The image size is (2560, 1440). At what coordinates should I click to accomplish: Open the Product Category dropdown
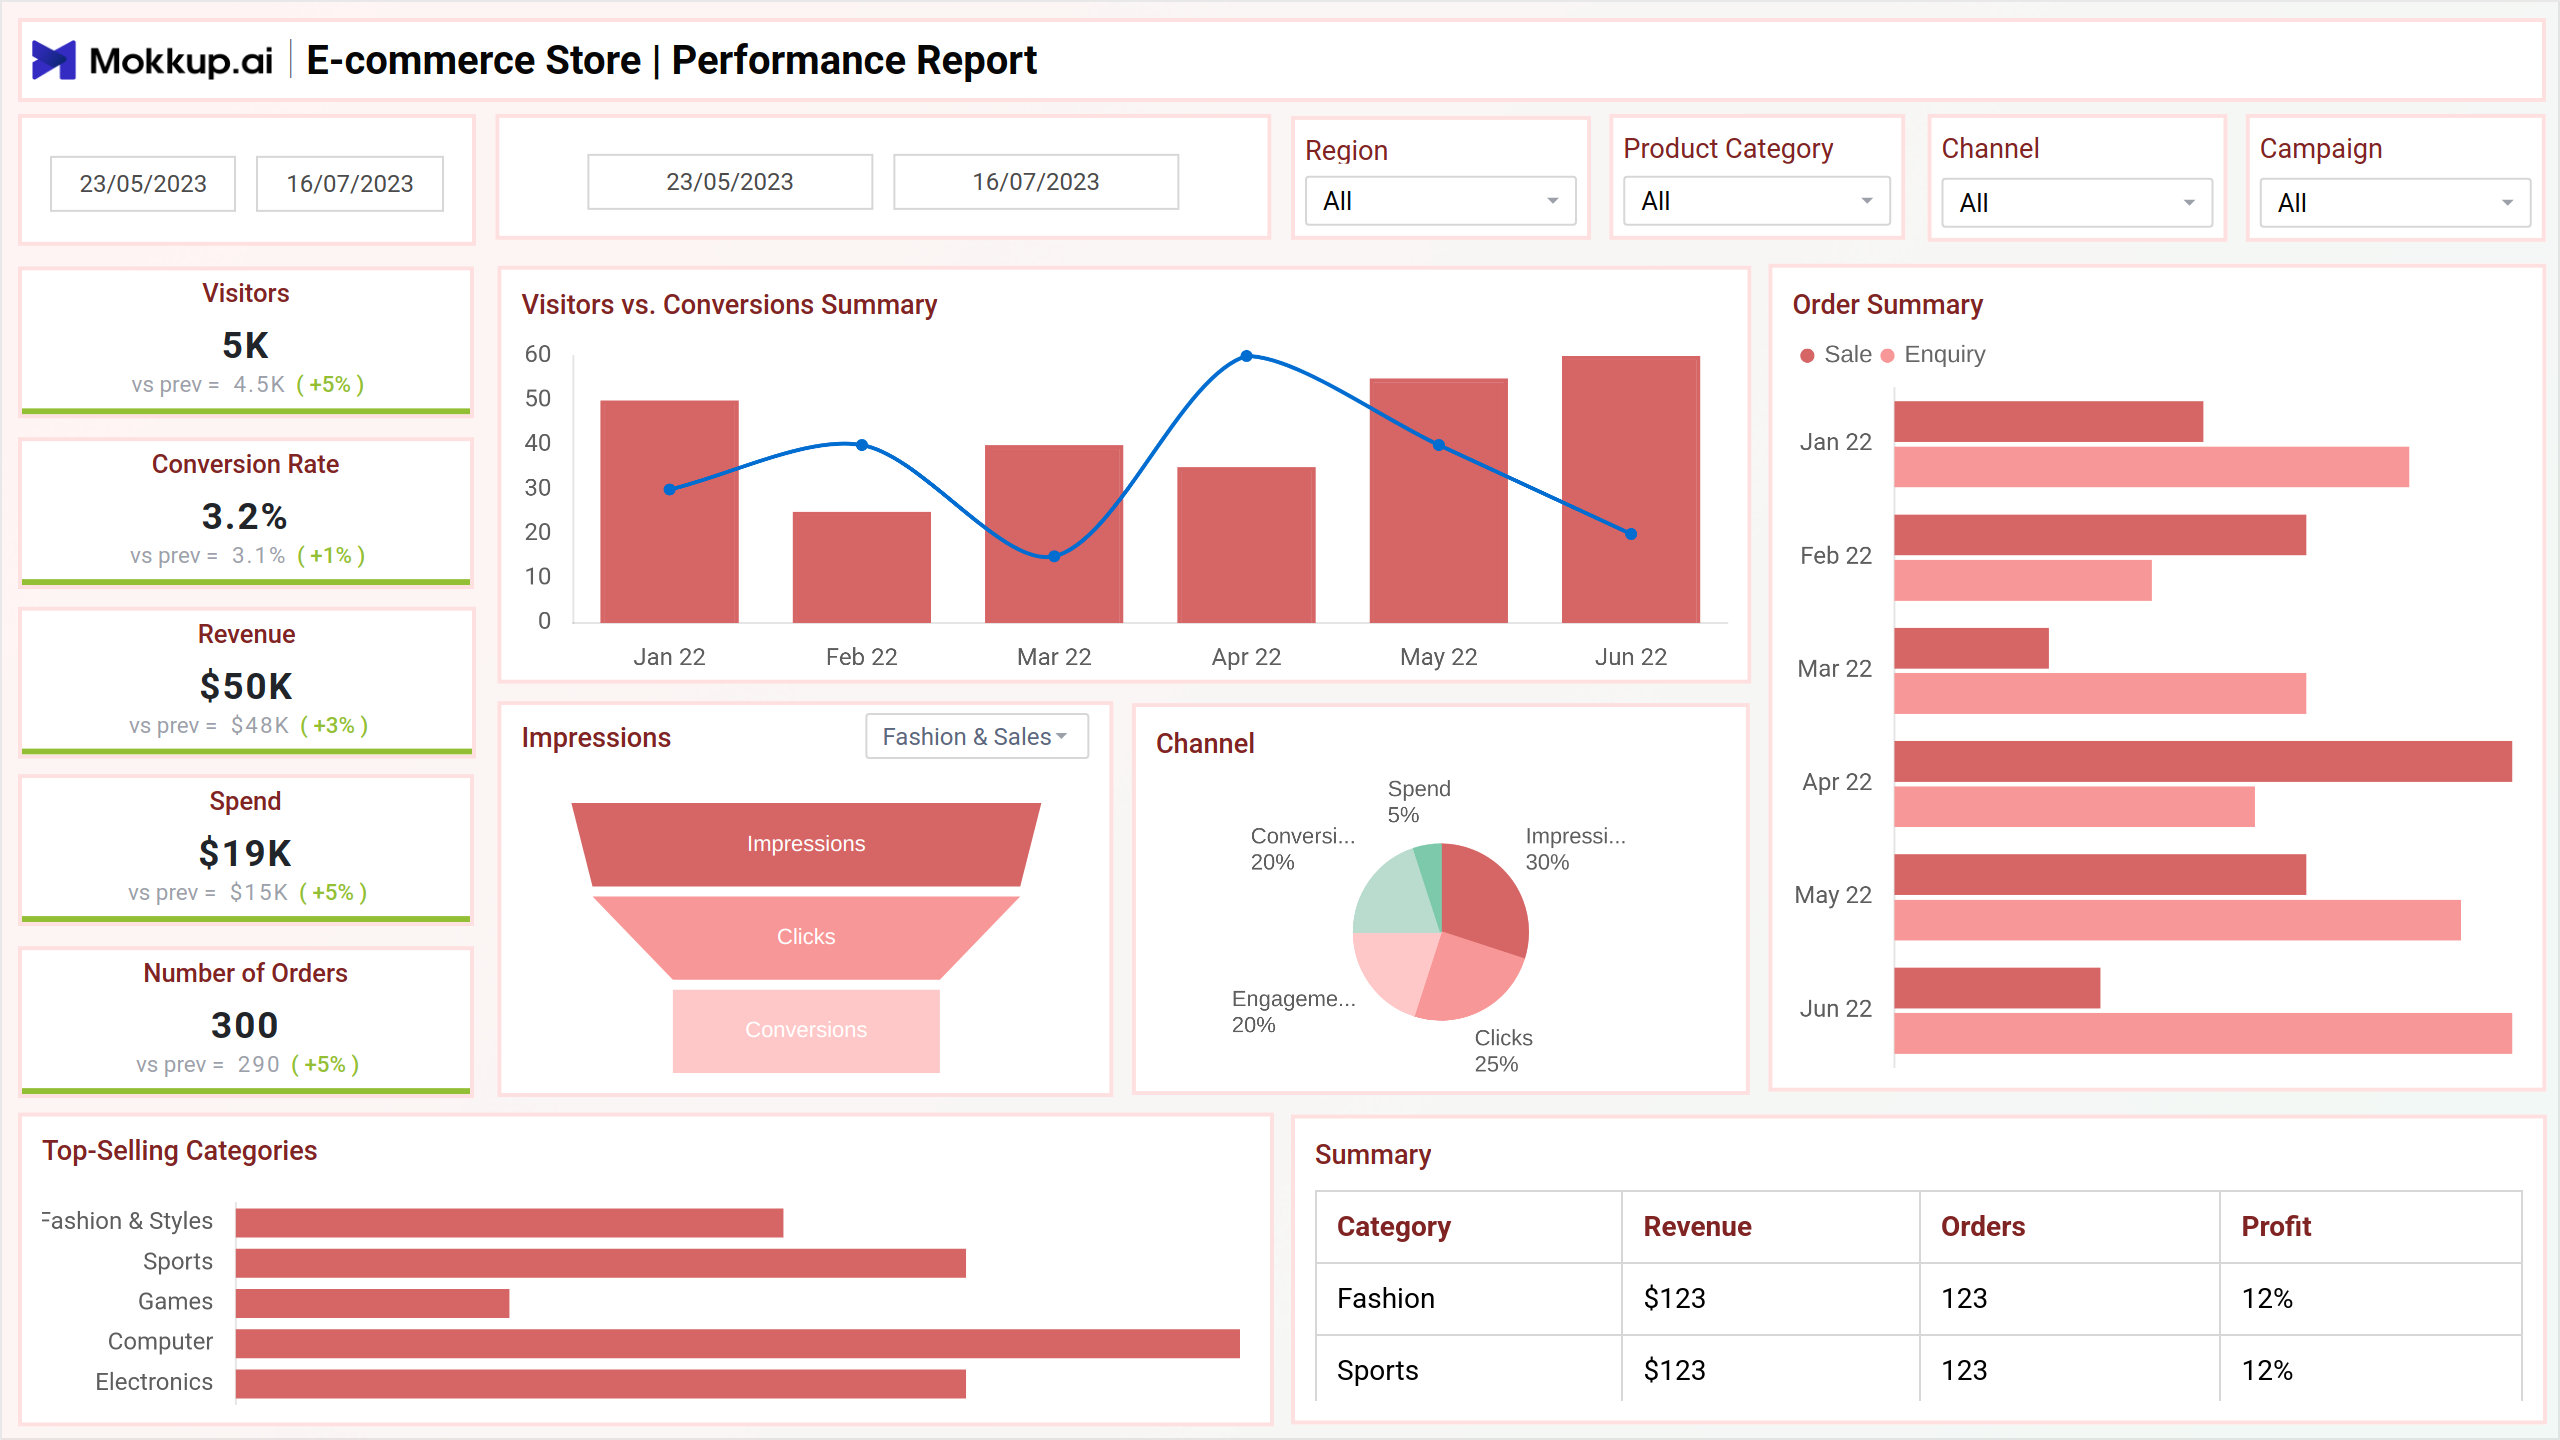(x=1756, y=201)
